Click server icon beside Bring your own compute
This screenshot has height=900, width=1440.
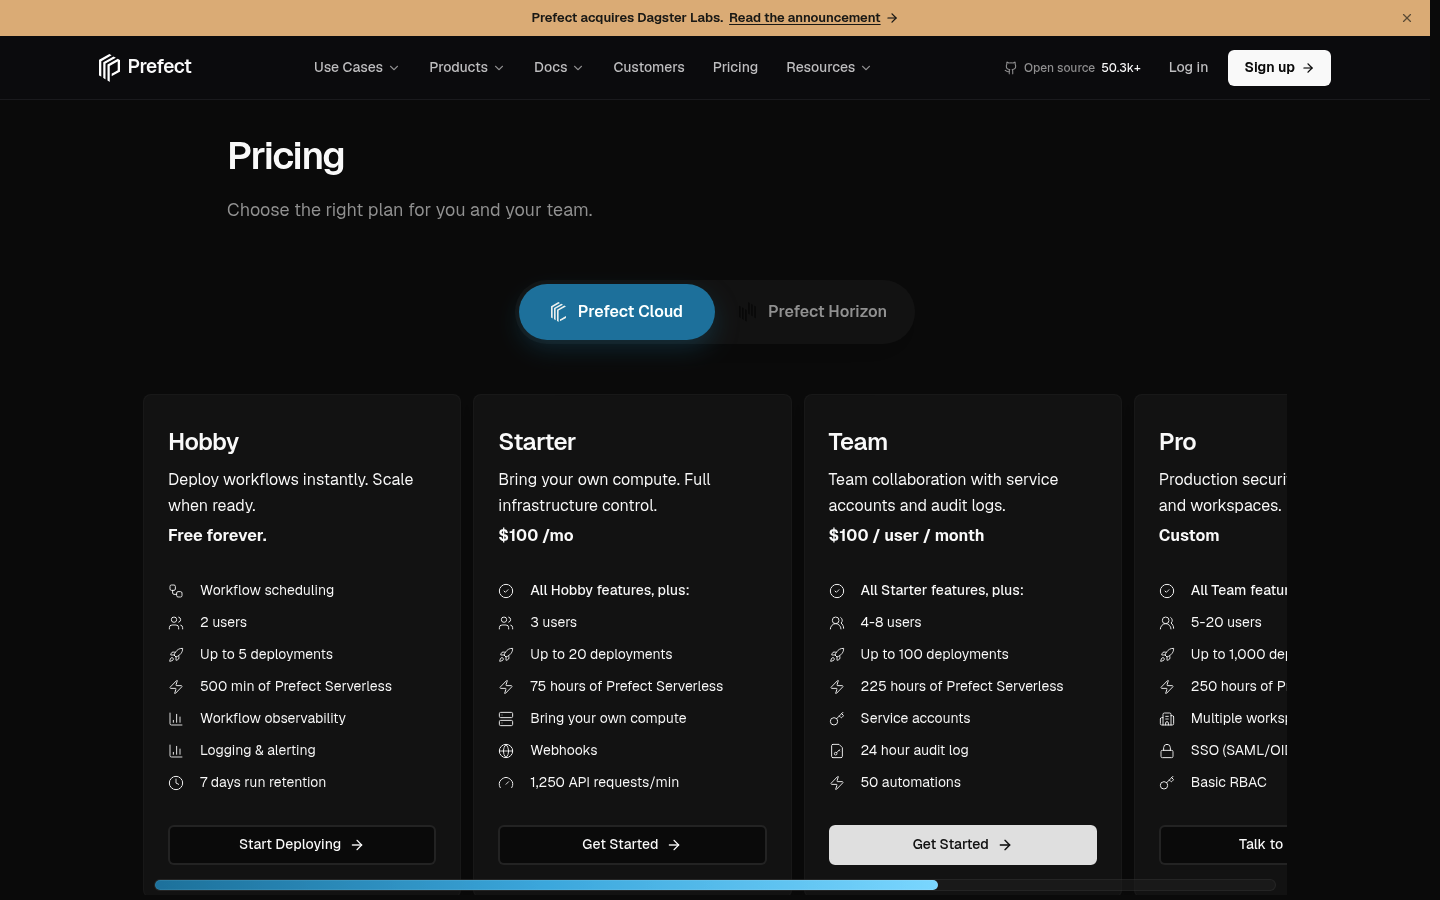coord(506,719)
